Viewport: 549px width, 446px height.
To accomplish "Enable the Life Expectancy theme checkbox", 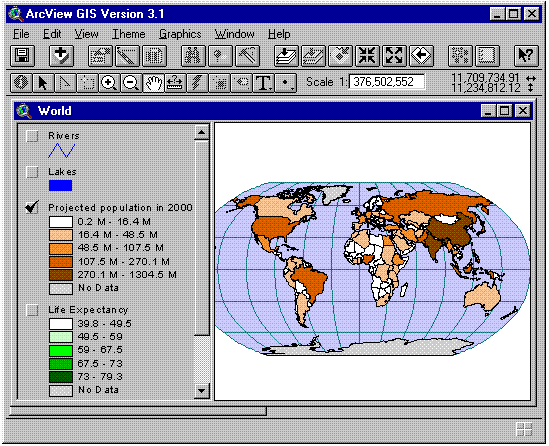I will point(32,310).
